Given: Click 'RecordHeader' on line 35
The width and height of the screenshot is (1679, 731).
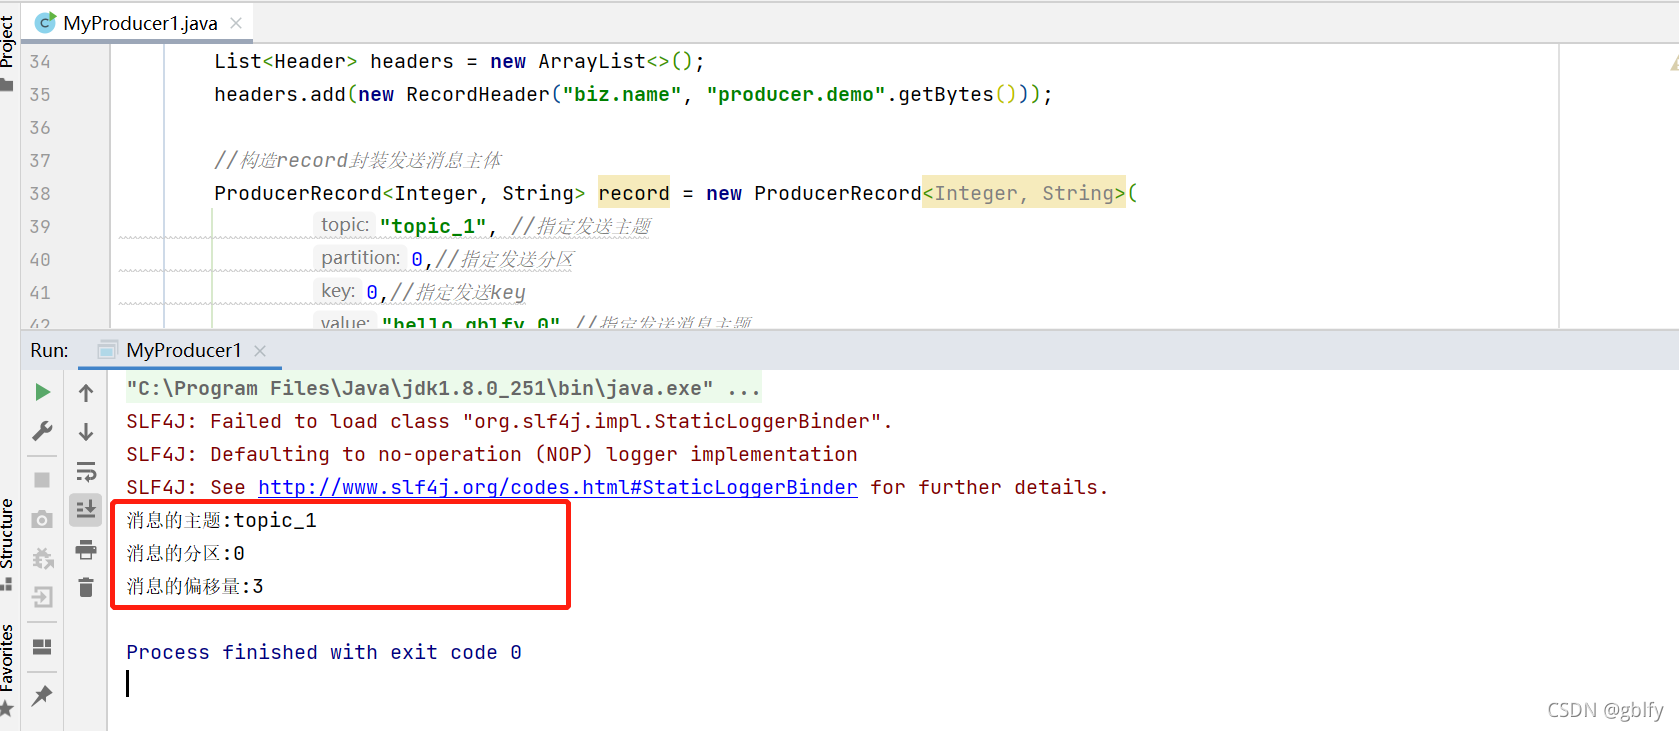Looking at the screenshot, I should coord(478,94).
